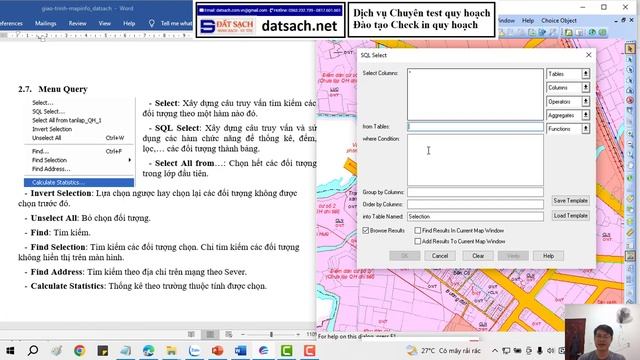The height and width of the screenshot is (360, 640).
Task: Open the View tab in Word
Action: coord(104,24)
